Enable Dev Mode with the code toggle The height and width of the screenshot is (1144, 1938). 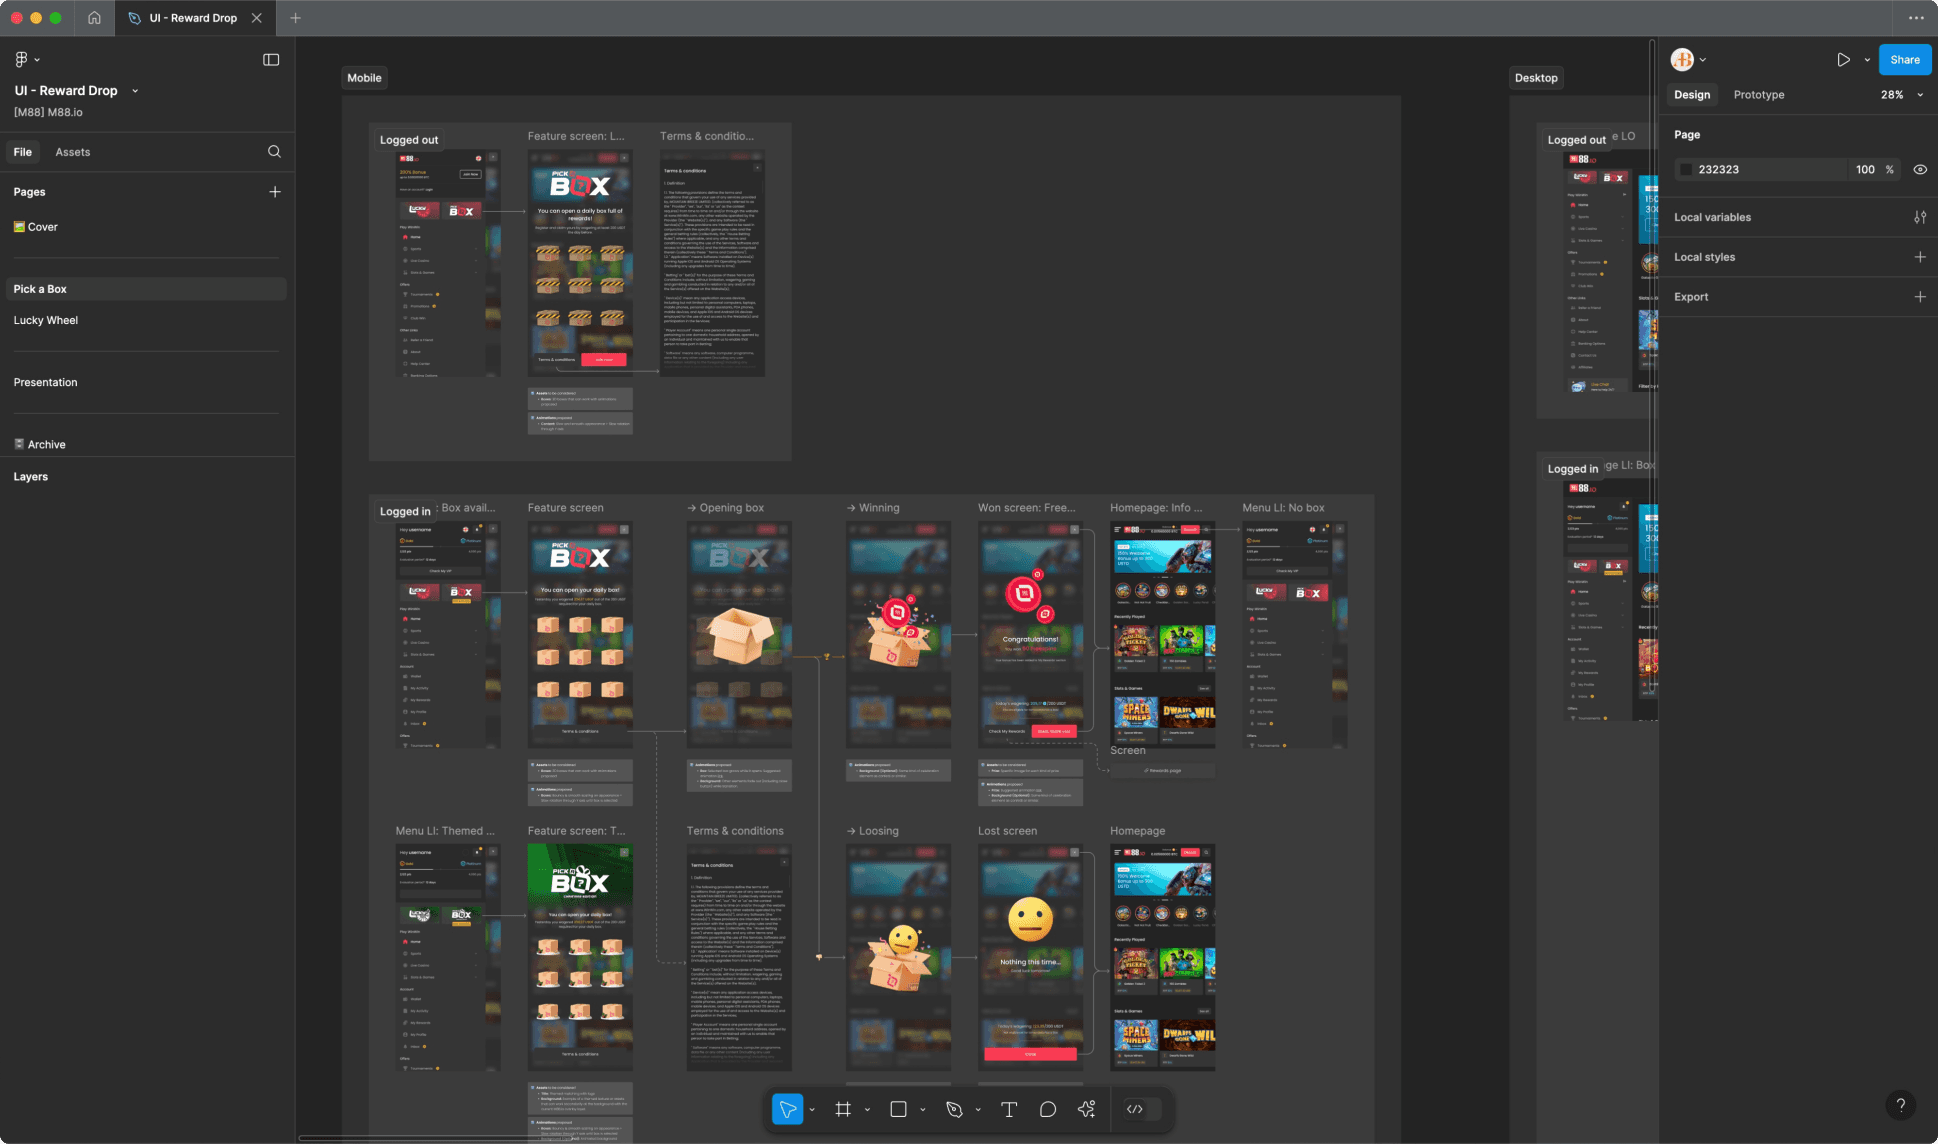click(1135, 1109)
